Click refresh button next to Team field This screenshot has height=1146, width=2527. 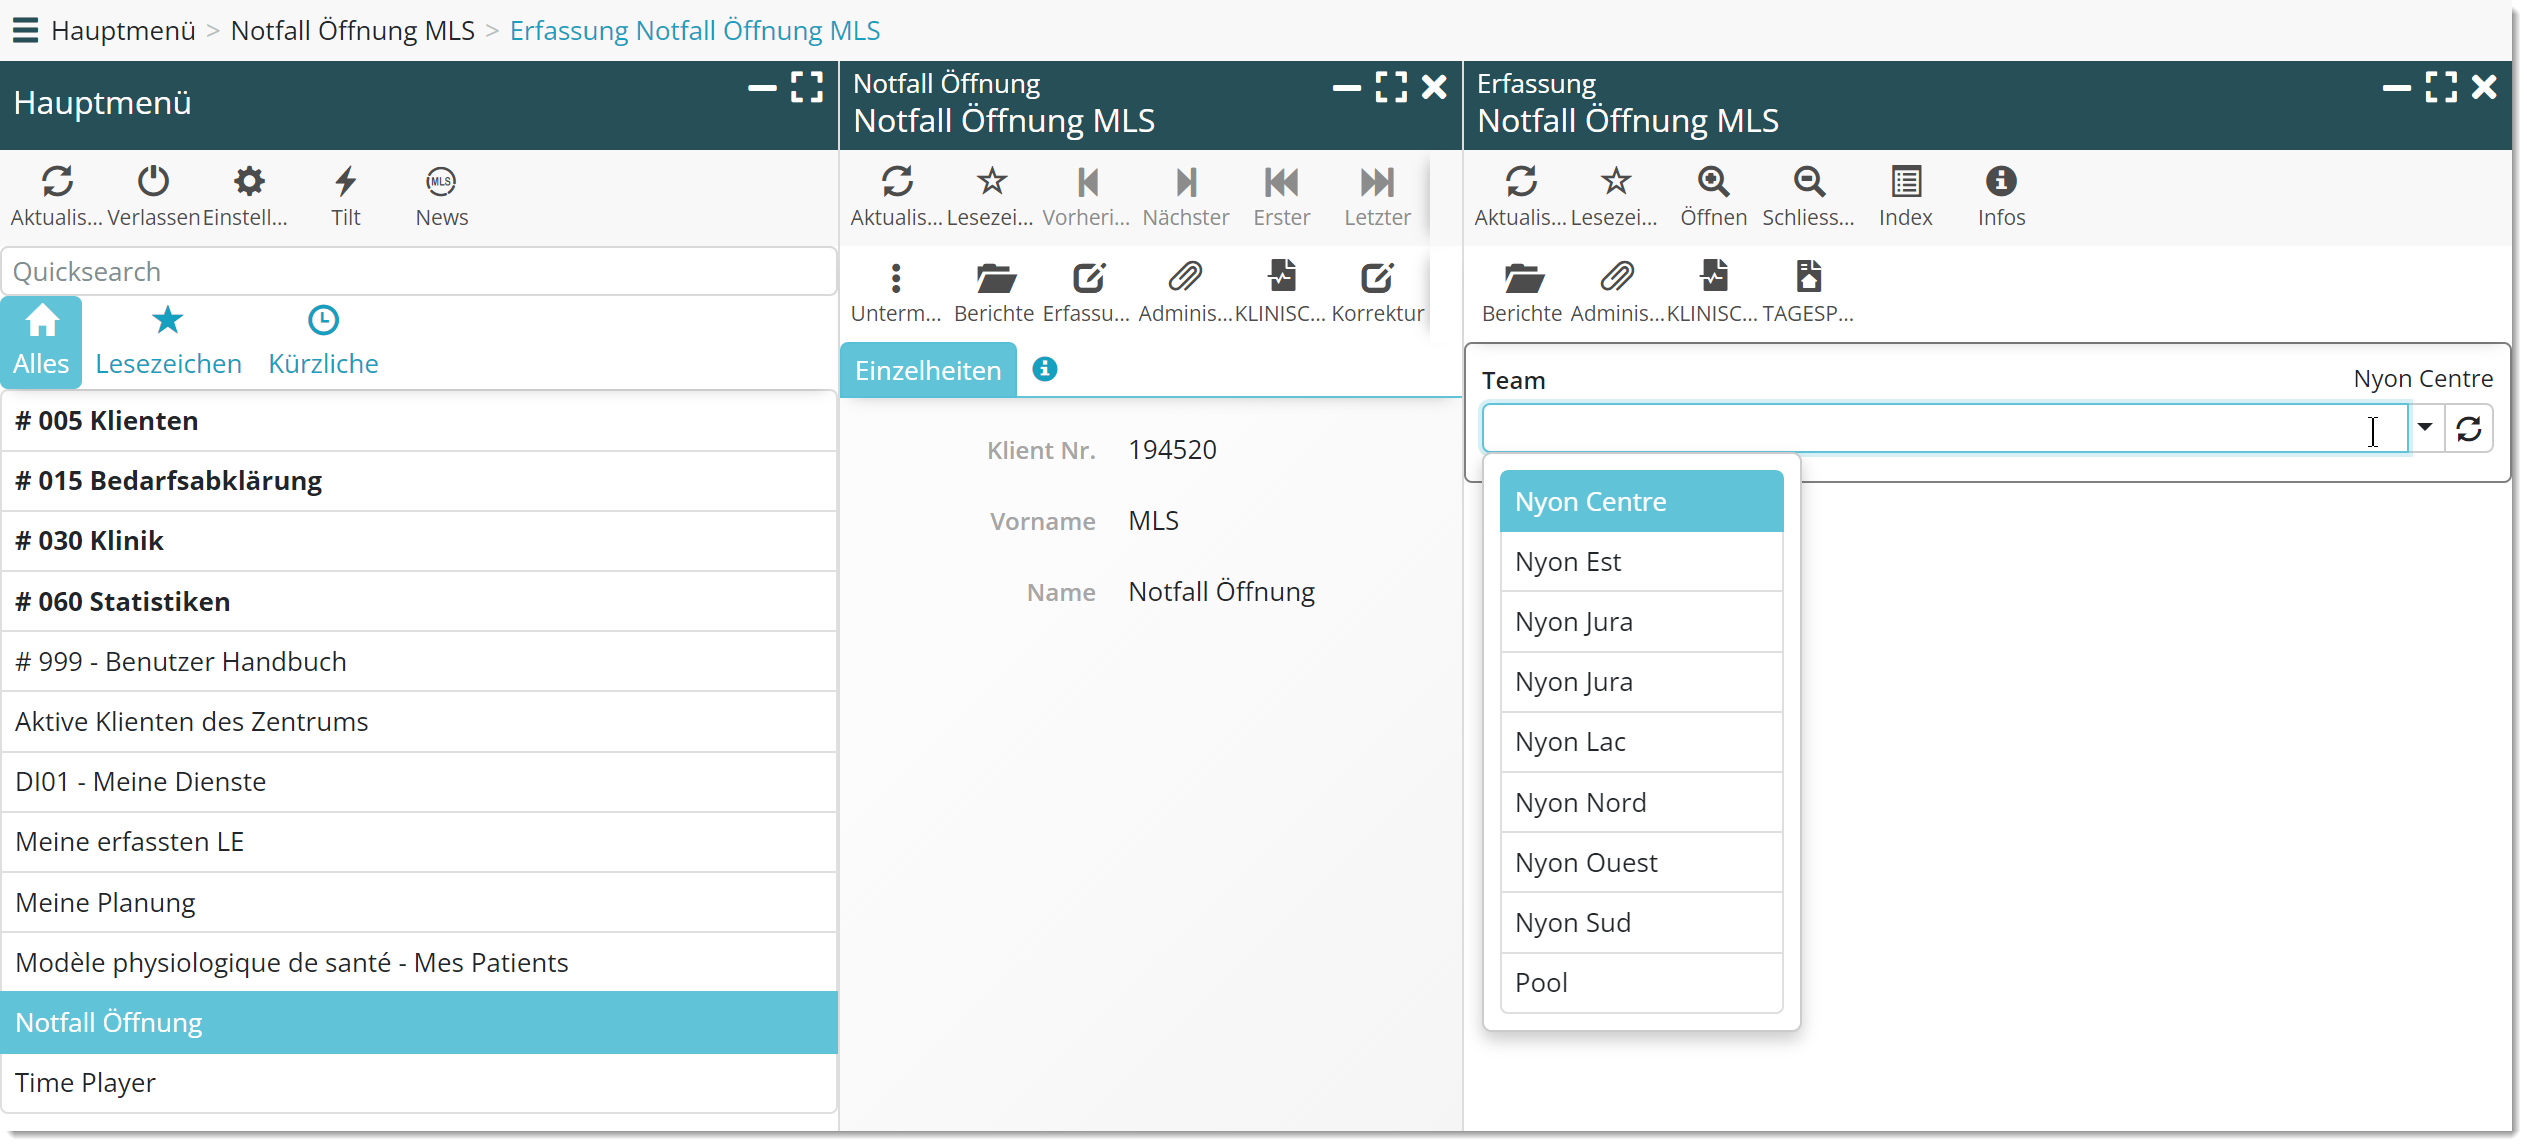tap(2469, 428)
